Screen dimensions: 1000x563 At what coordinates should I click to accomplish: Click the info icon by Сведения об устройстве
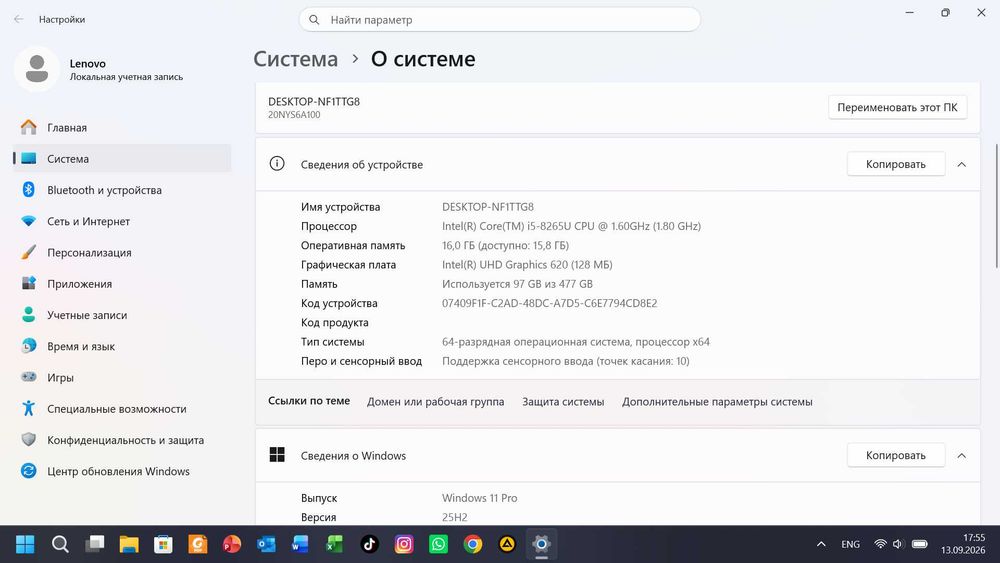pyautogui.click(x=277, y=164)
